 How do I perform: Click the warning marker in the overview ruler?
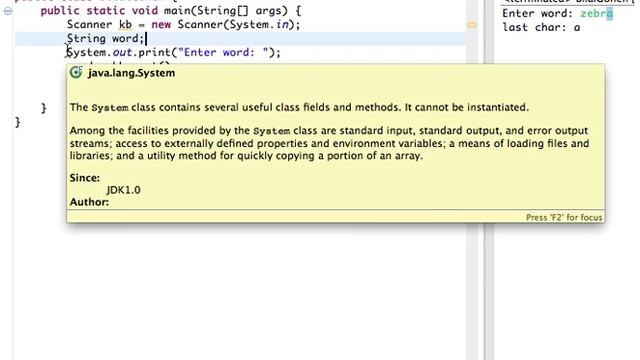(x=472, y=25)
